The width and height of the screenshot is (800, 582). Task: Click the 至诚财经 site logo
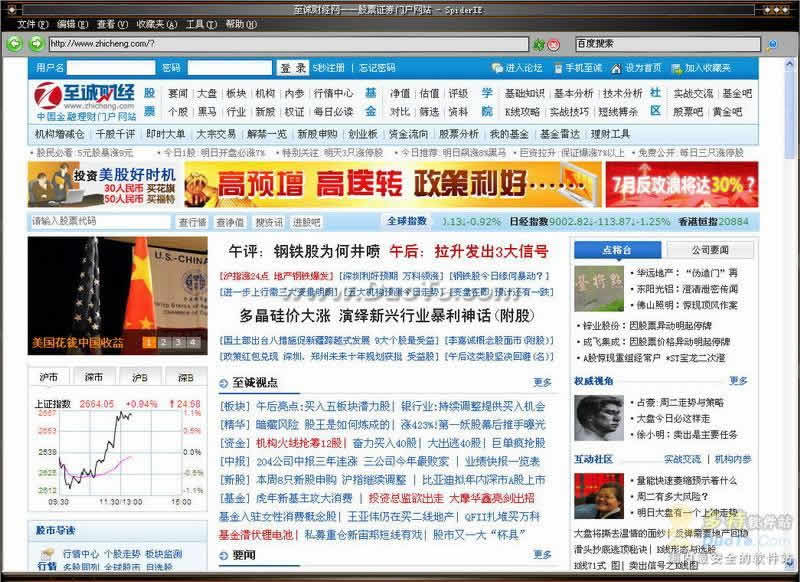tap(84, 103)
